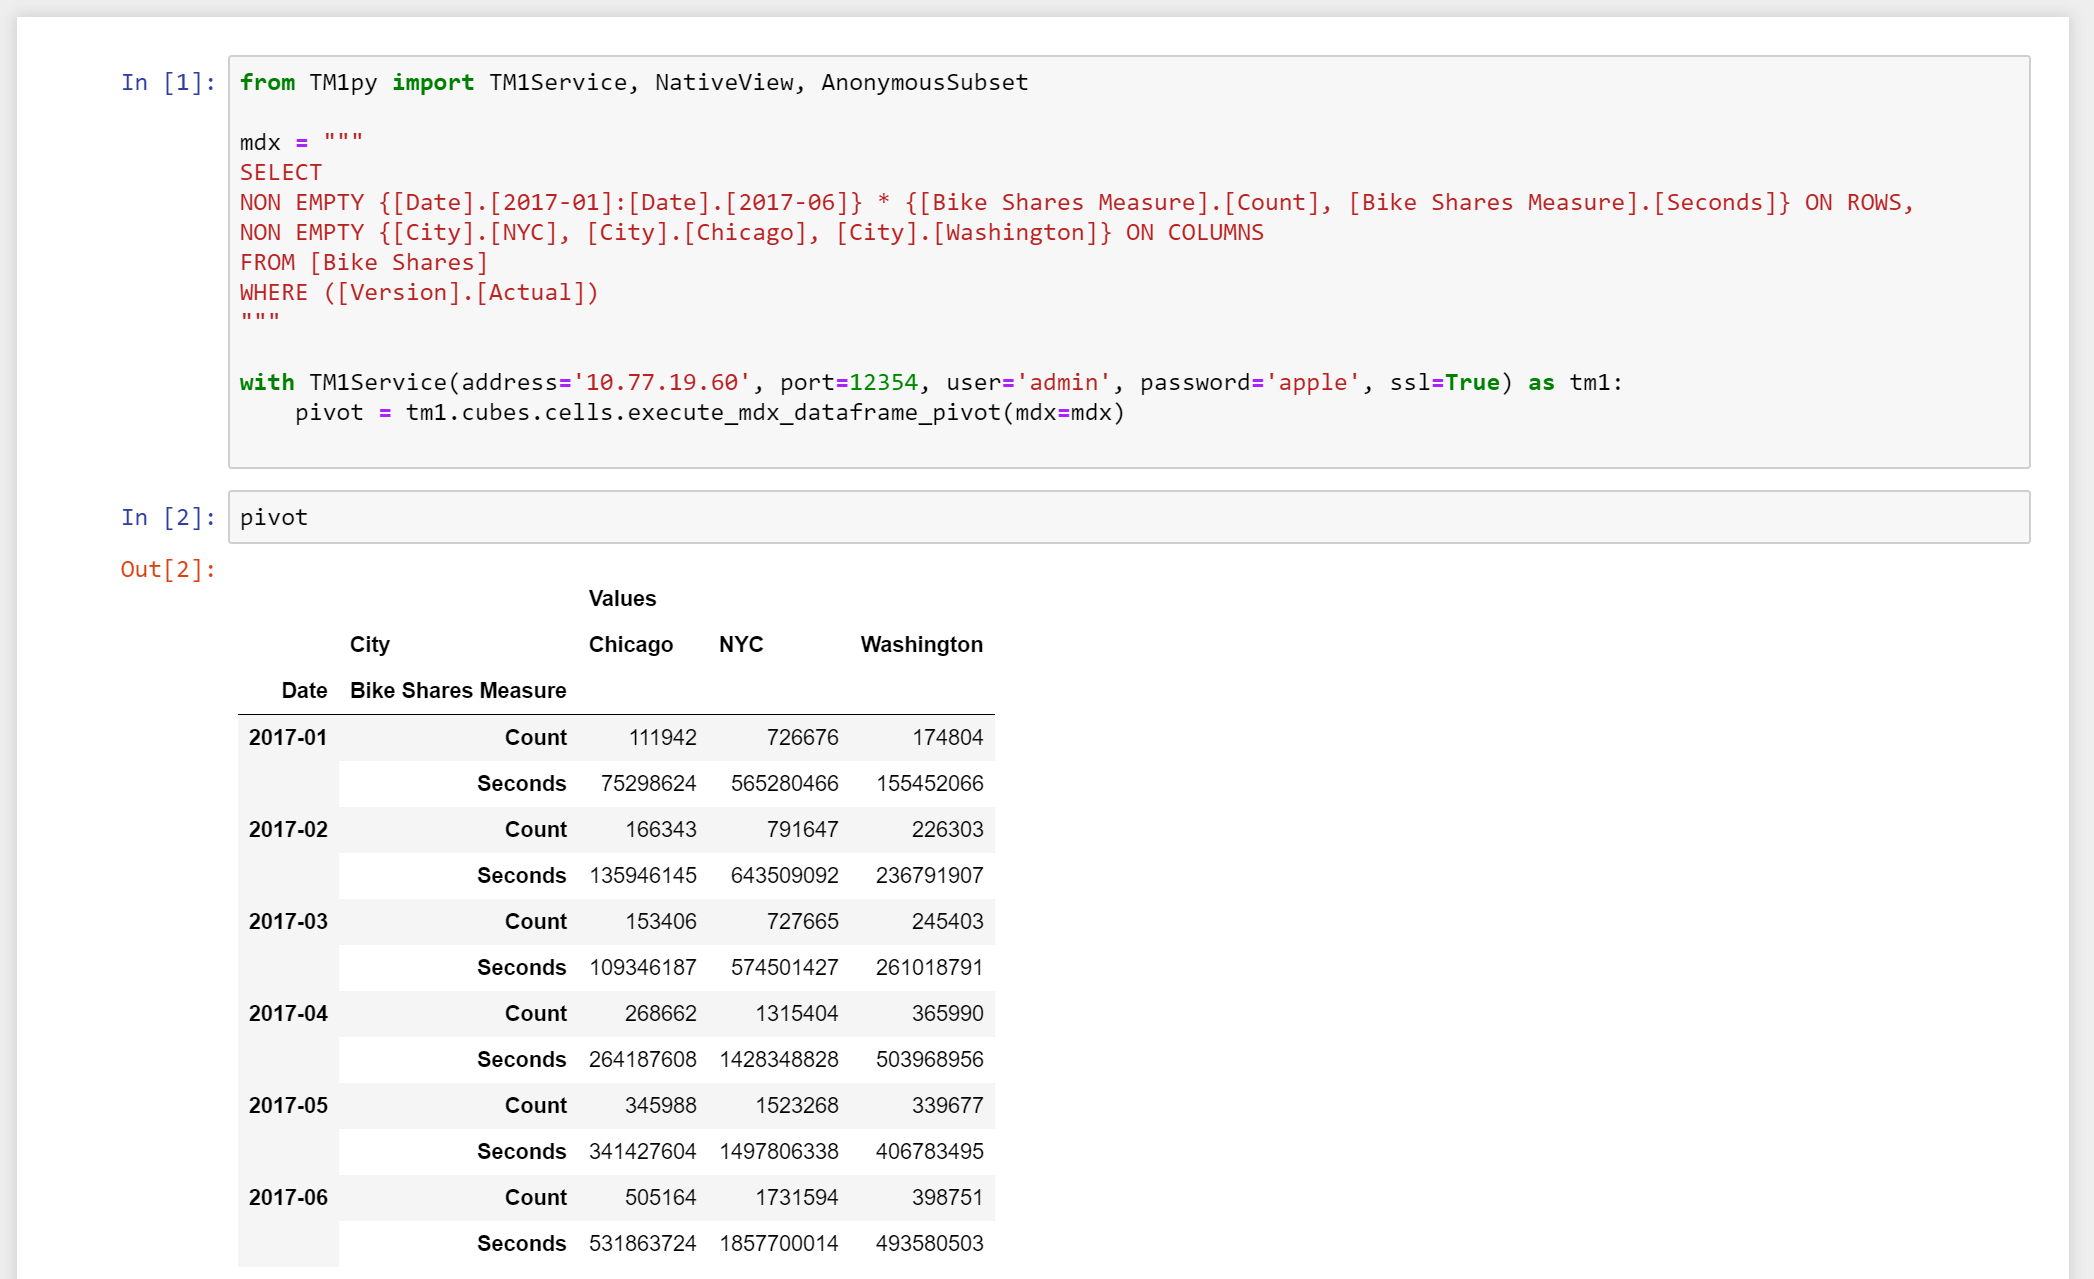Image resolution: width=2094 pixels, height=1279 pixels.
Task: Click the Washington column header
Action: [x=921, y=645]
